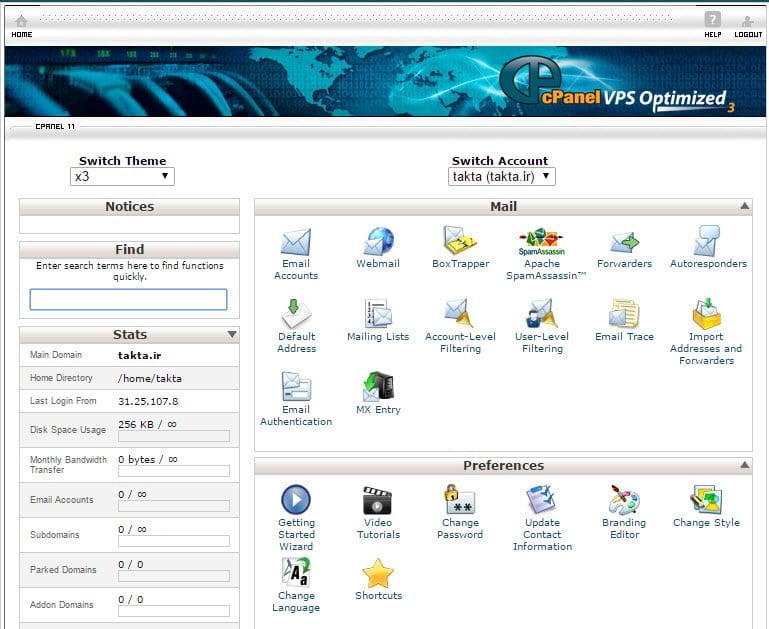This screenshot has width=769, height=629.
Task: Launch the Webmail icon
Action: tap(378, 243)
